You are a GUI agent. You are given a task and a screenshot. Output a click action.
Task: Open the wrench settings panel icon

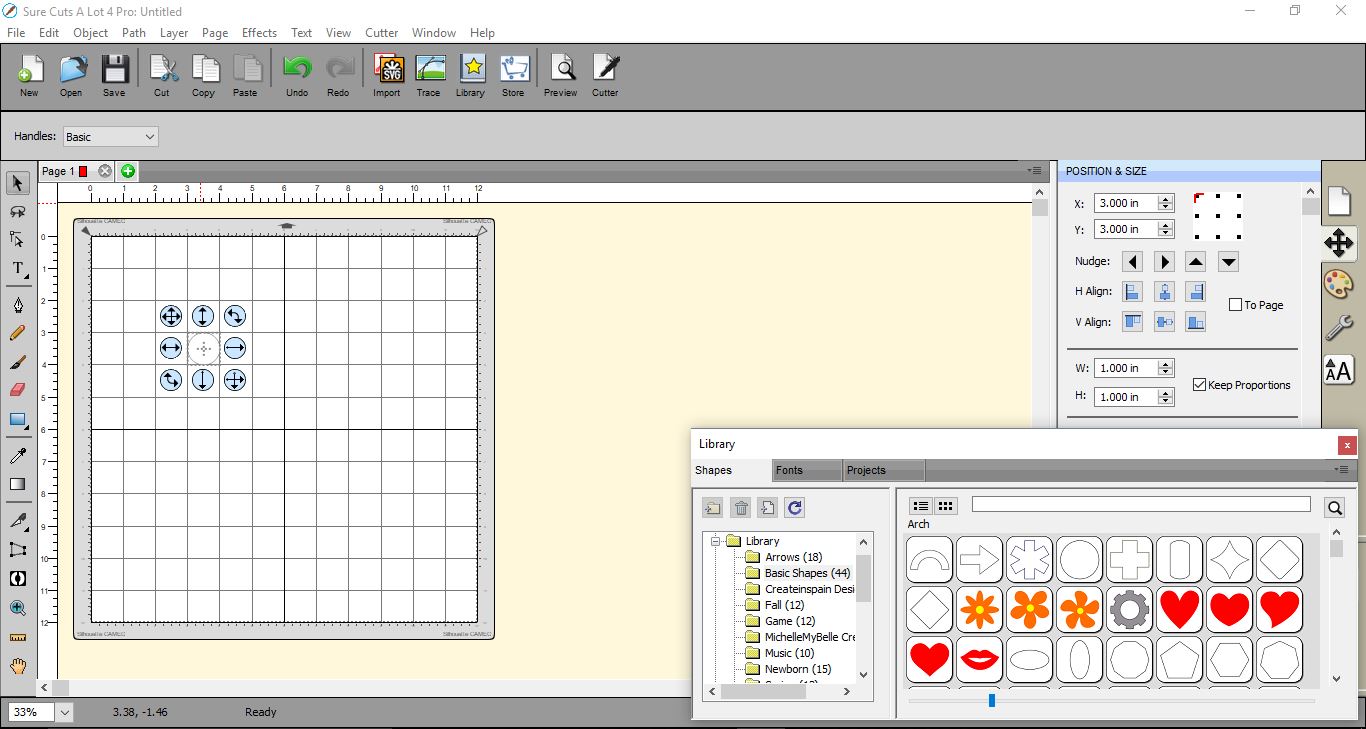pos(1338,327)
